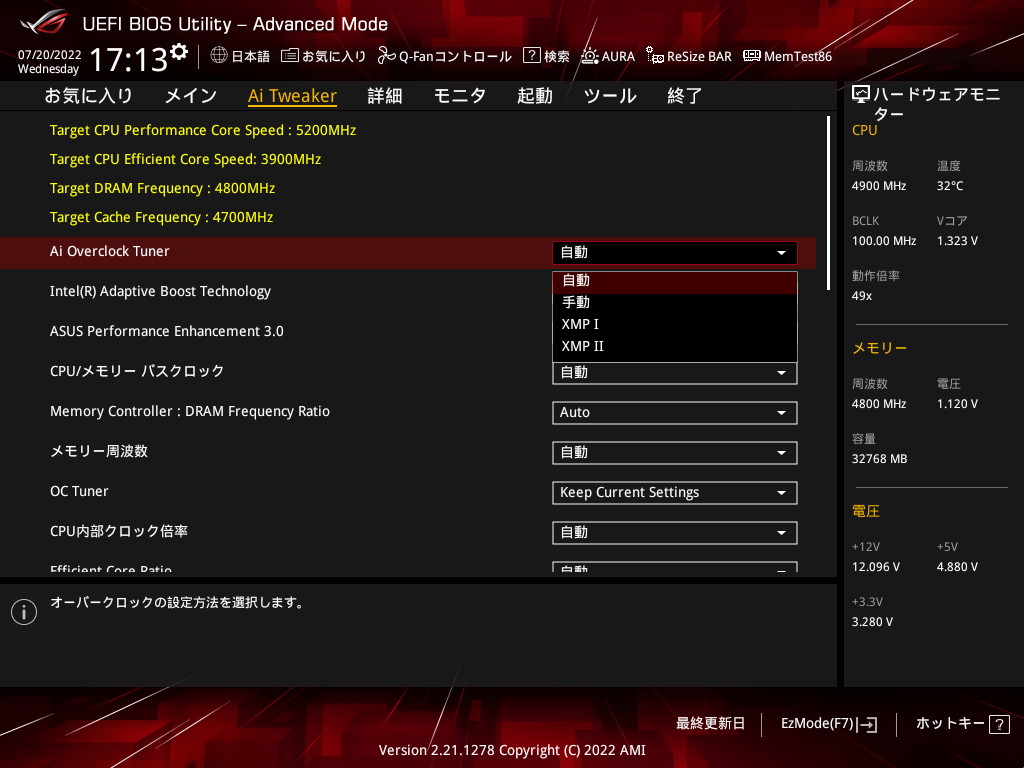Open the モニタ tab

(460, 96)
